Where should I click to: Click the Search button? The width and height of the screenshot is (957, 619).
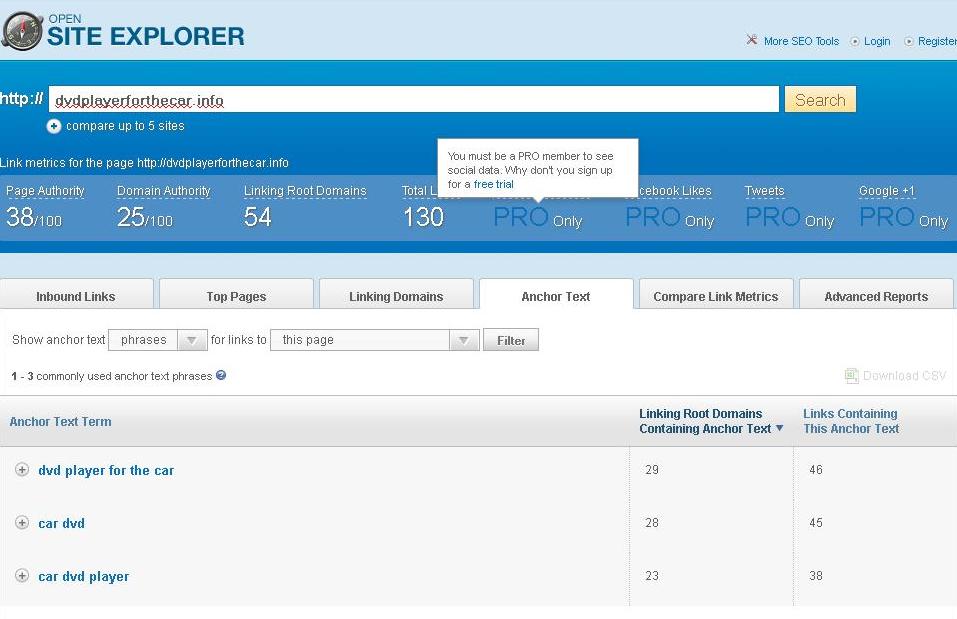(x=820, y=100)
